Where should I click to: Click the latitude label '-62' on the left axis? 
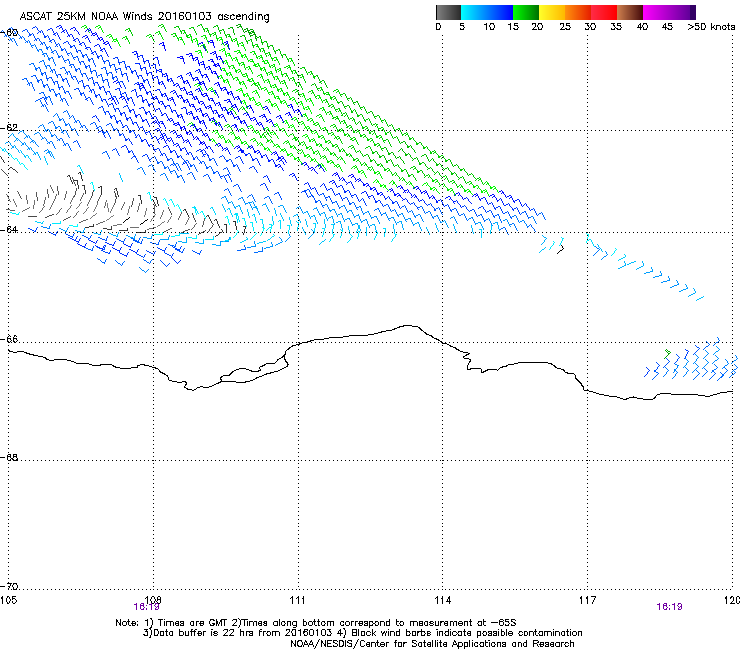(9, 128)
